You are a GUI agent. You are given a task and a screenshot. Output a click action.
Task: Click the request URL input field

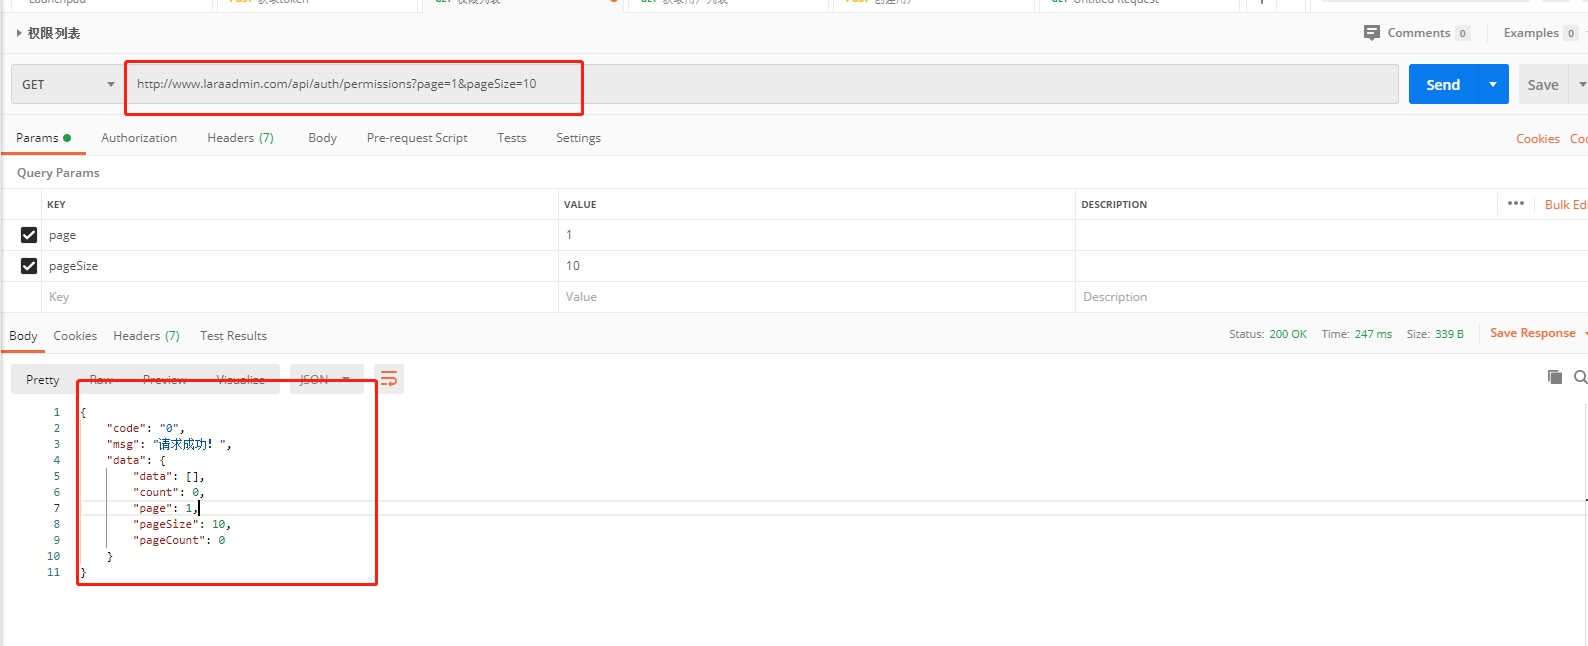point(762,84)
